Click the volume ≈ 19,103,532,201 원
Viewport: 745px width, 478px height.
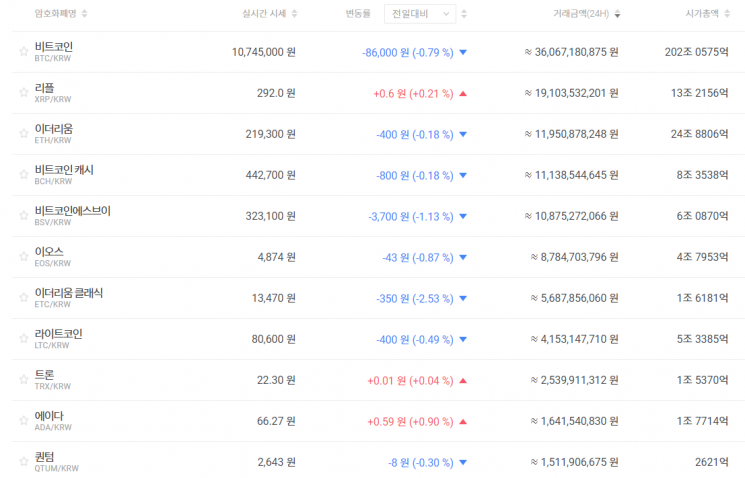572,93
